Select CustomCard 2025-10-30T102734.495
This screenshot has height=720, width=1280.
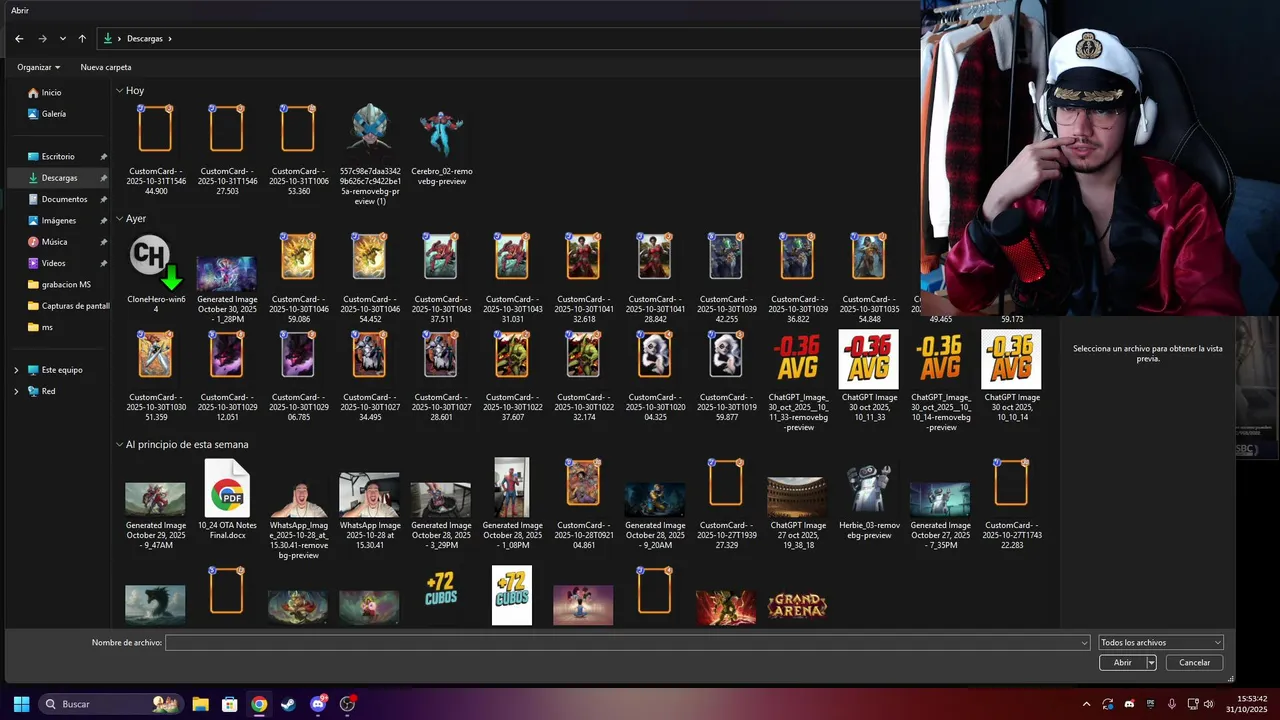point(370,376)
